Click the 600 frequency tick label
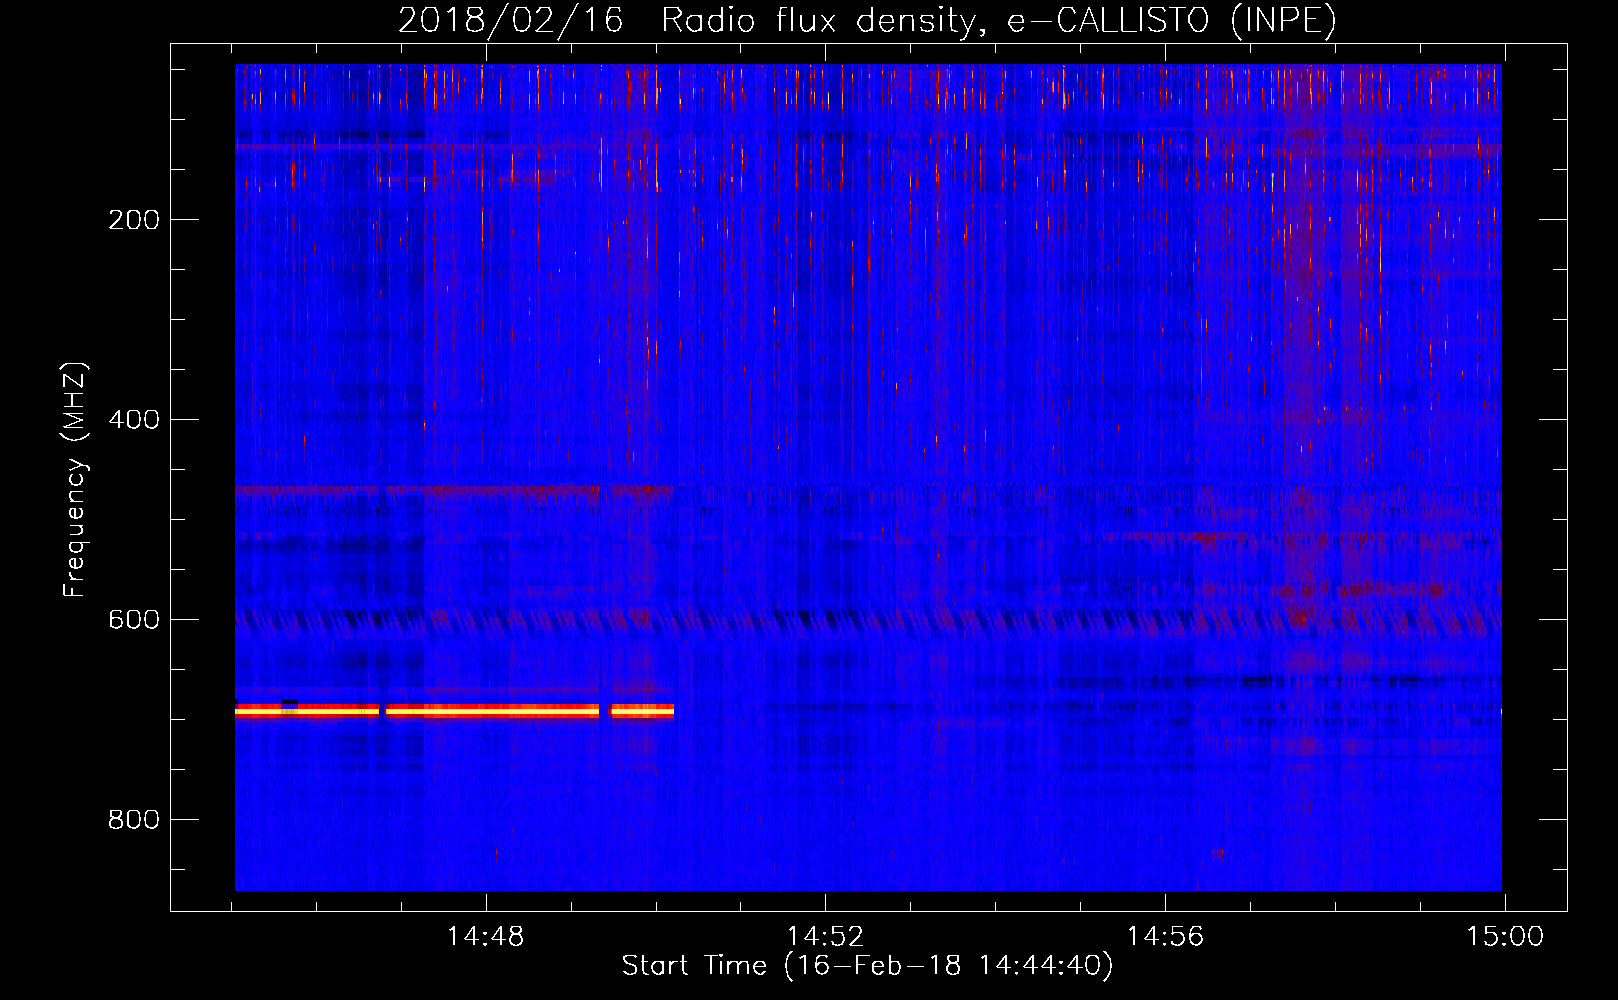Image resolution: width=1618 pixels, height=1000 pixels. pos(134,620)
